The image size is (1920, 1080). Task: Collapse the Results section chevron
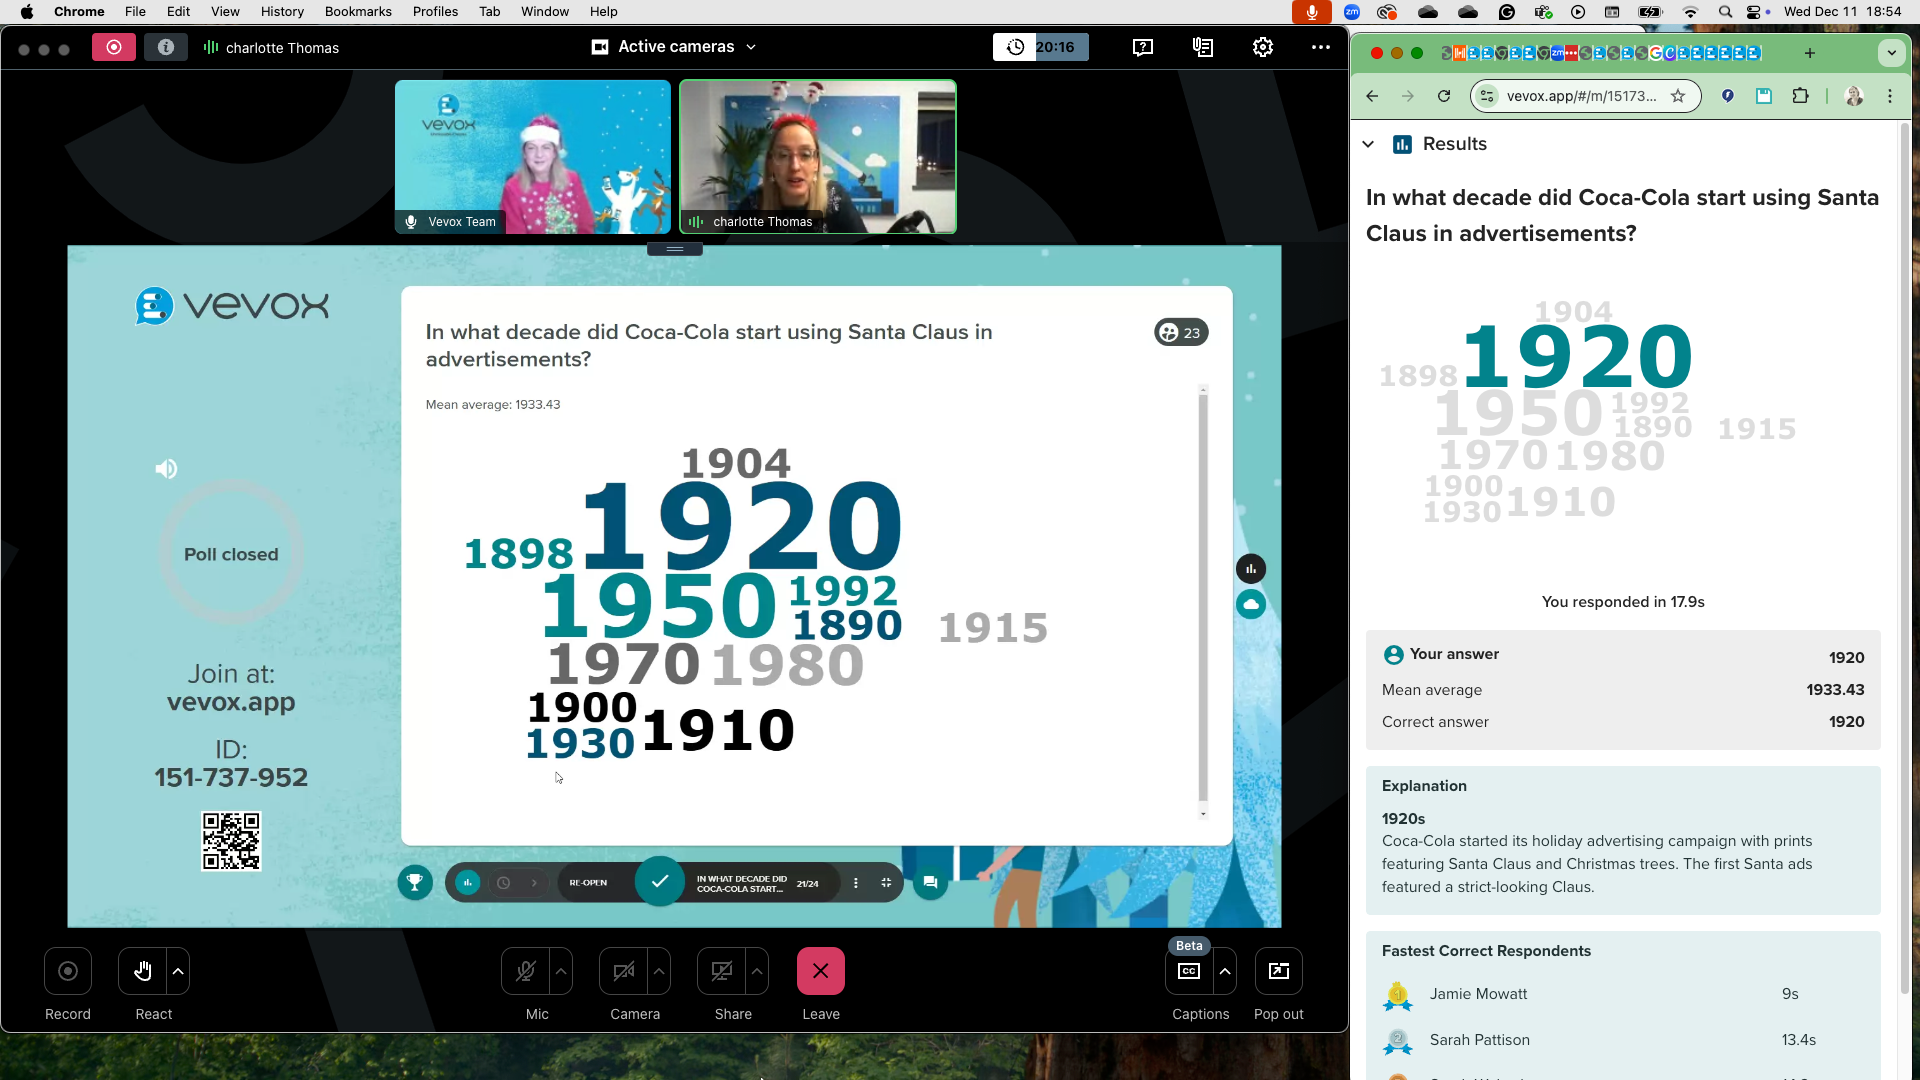coord(1368,144)
